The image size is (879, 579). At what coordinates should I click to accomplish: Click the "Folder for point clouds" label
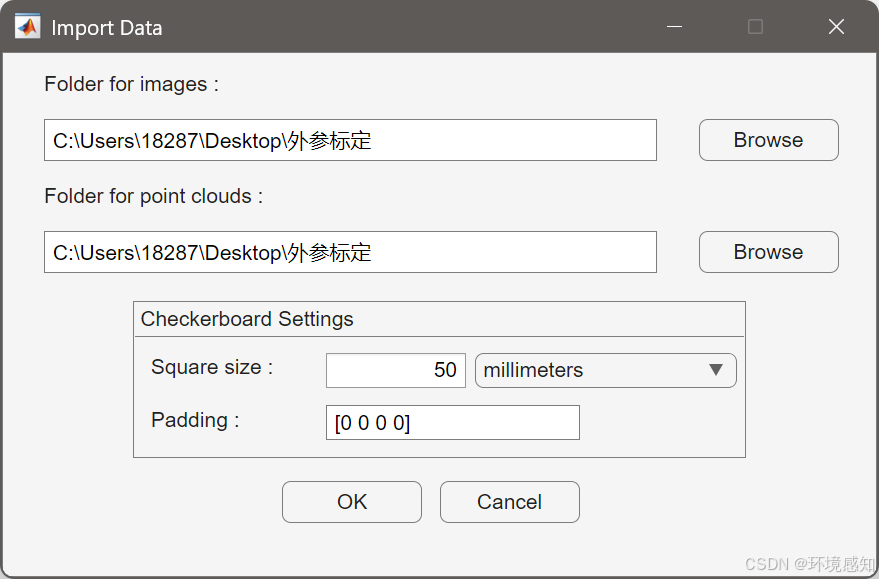click(x=153, y=196)
